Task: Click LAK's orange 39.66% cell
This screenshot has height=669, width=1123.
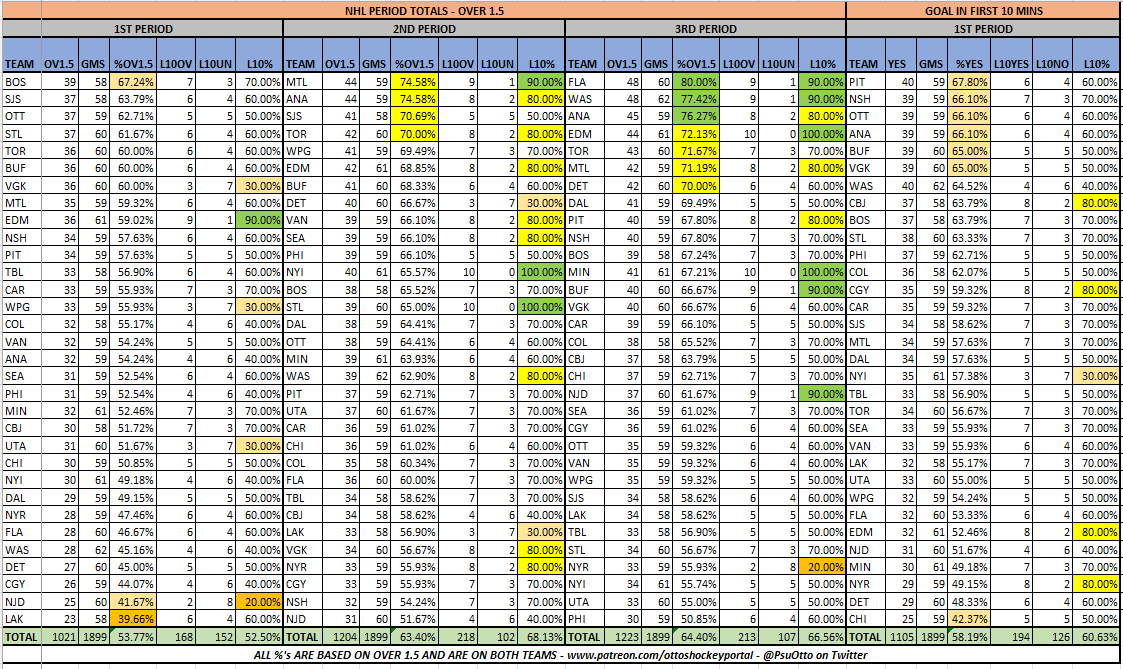Action: [132, 619]
